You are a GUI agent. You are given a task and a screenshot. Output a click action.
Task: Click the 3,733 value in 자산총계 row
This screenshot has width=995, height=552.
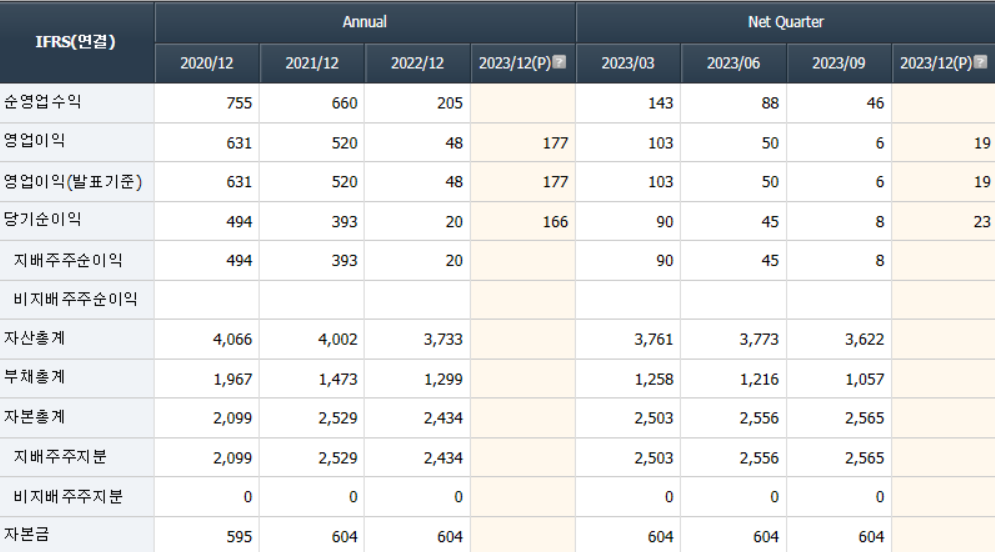tap(444, 340)
